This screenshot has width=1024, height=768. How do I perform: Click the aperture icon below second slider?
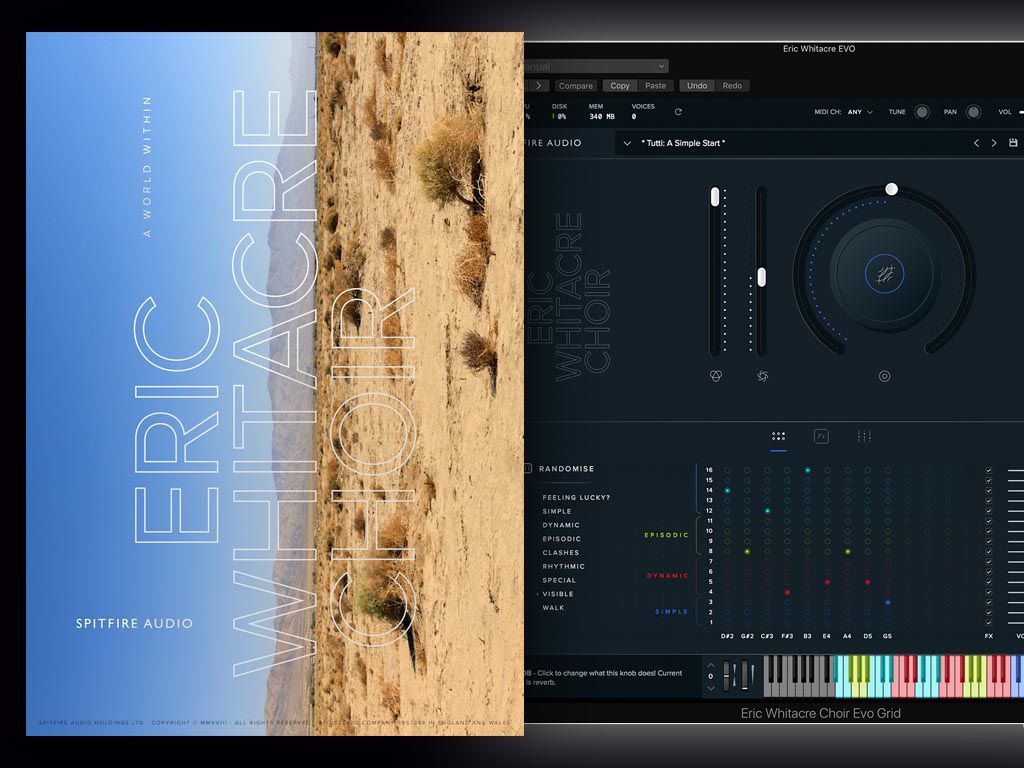coord(762,376)
